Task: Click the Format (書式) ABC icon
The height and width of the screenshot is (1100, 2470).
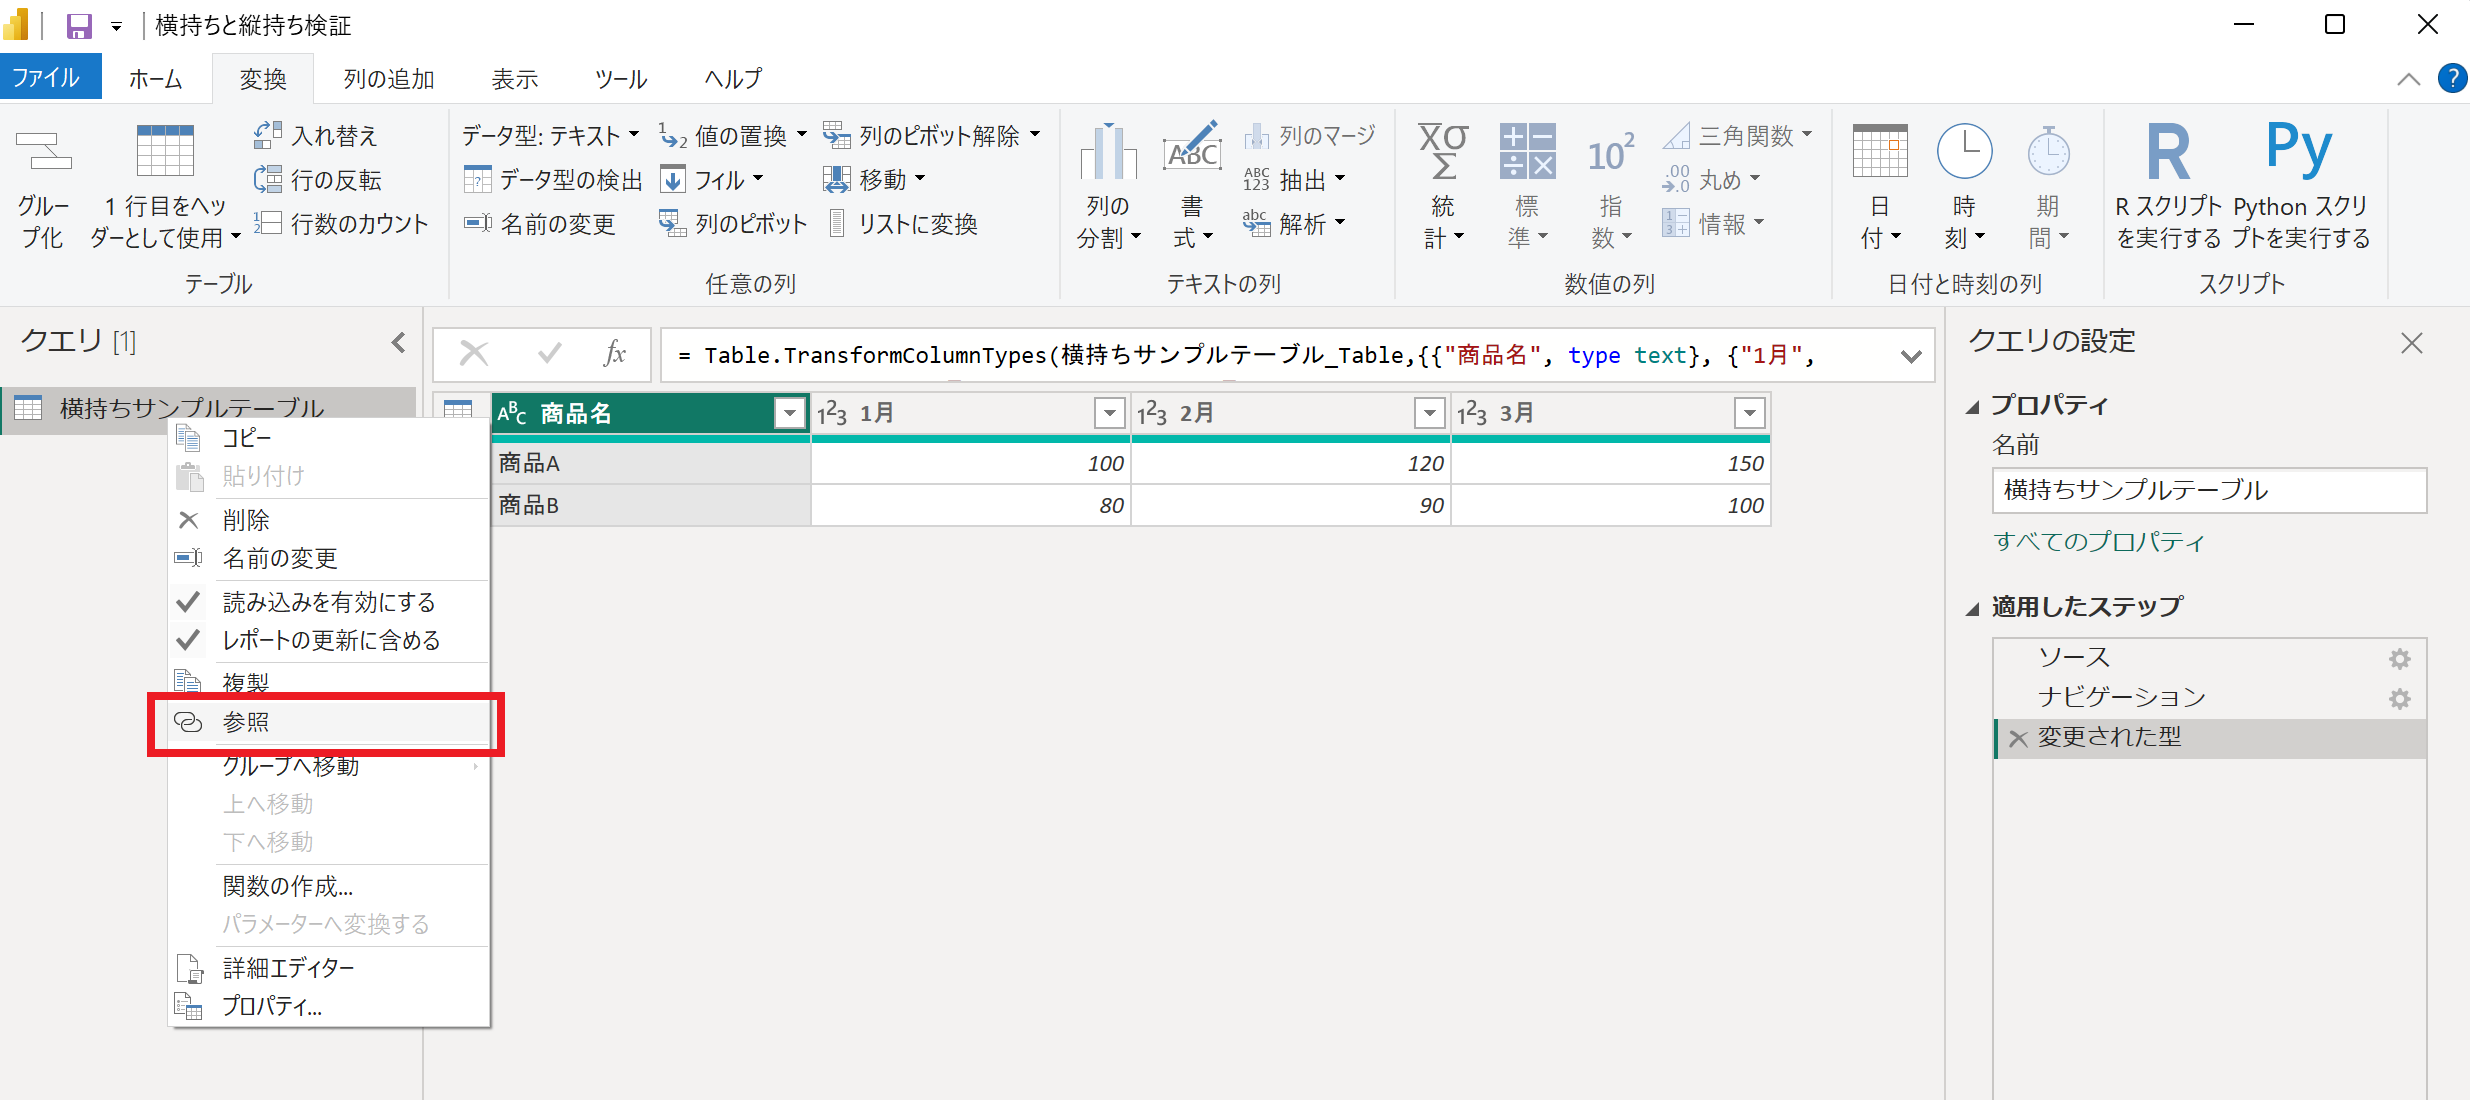Action: click(x=1192, y=148)
